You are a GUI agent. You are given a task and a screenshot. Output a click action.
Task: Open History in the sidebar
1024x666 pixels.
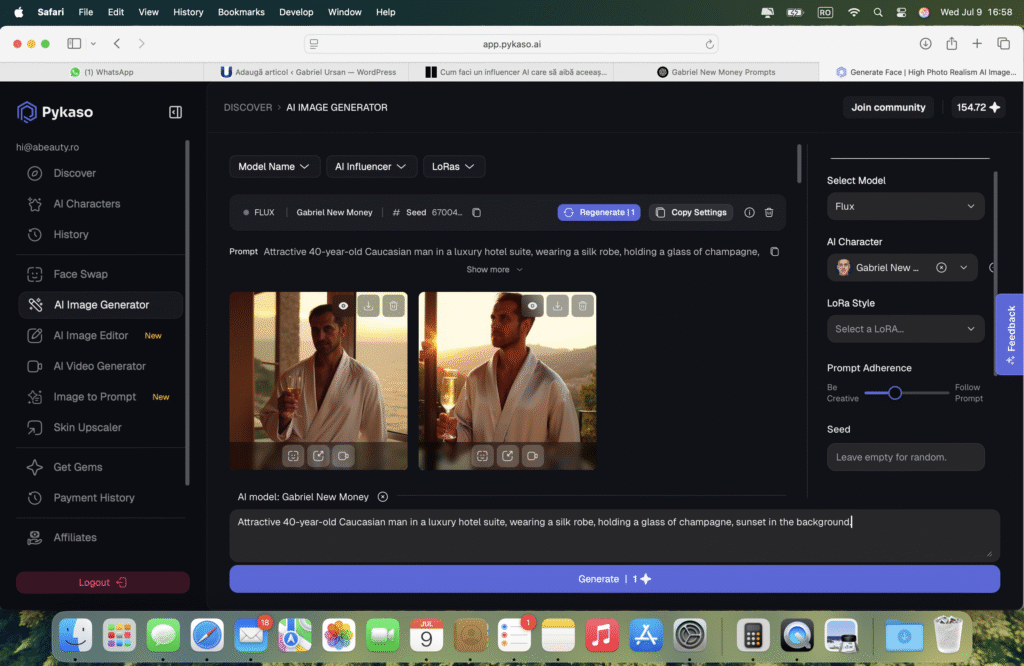(x=71, y=234)
